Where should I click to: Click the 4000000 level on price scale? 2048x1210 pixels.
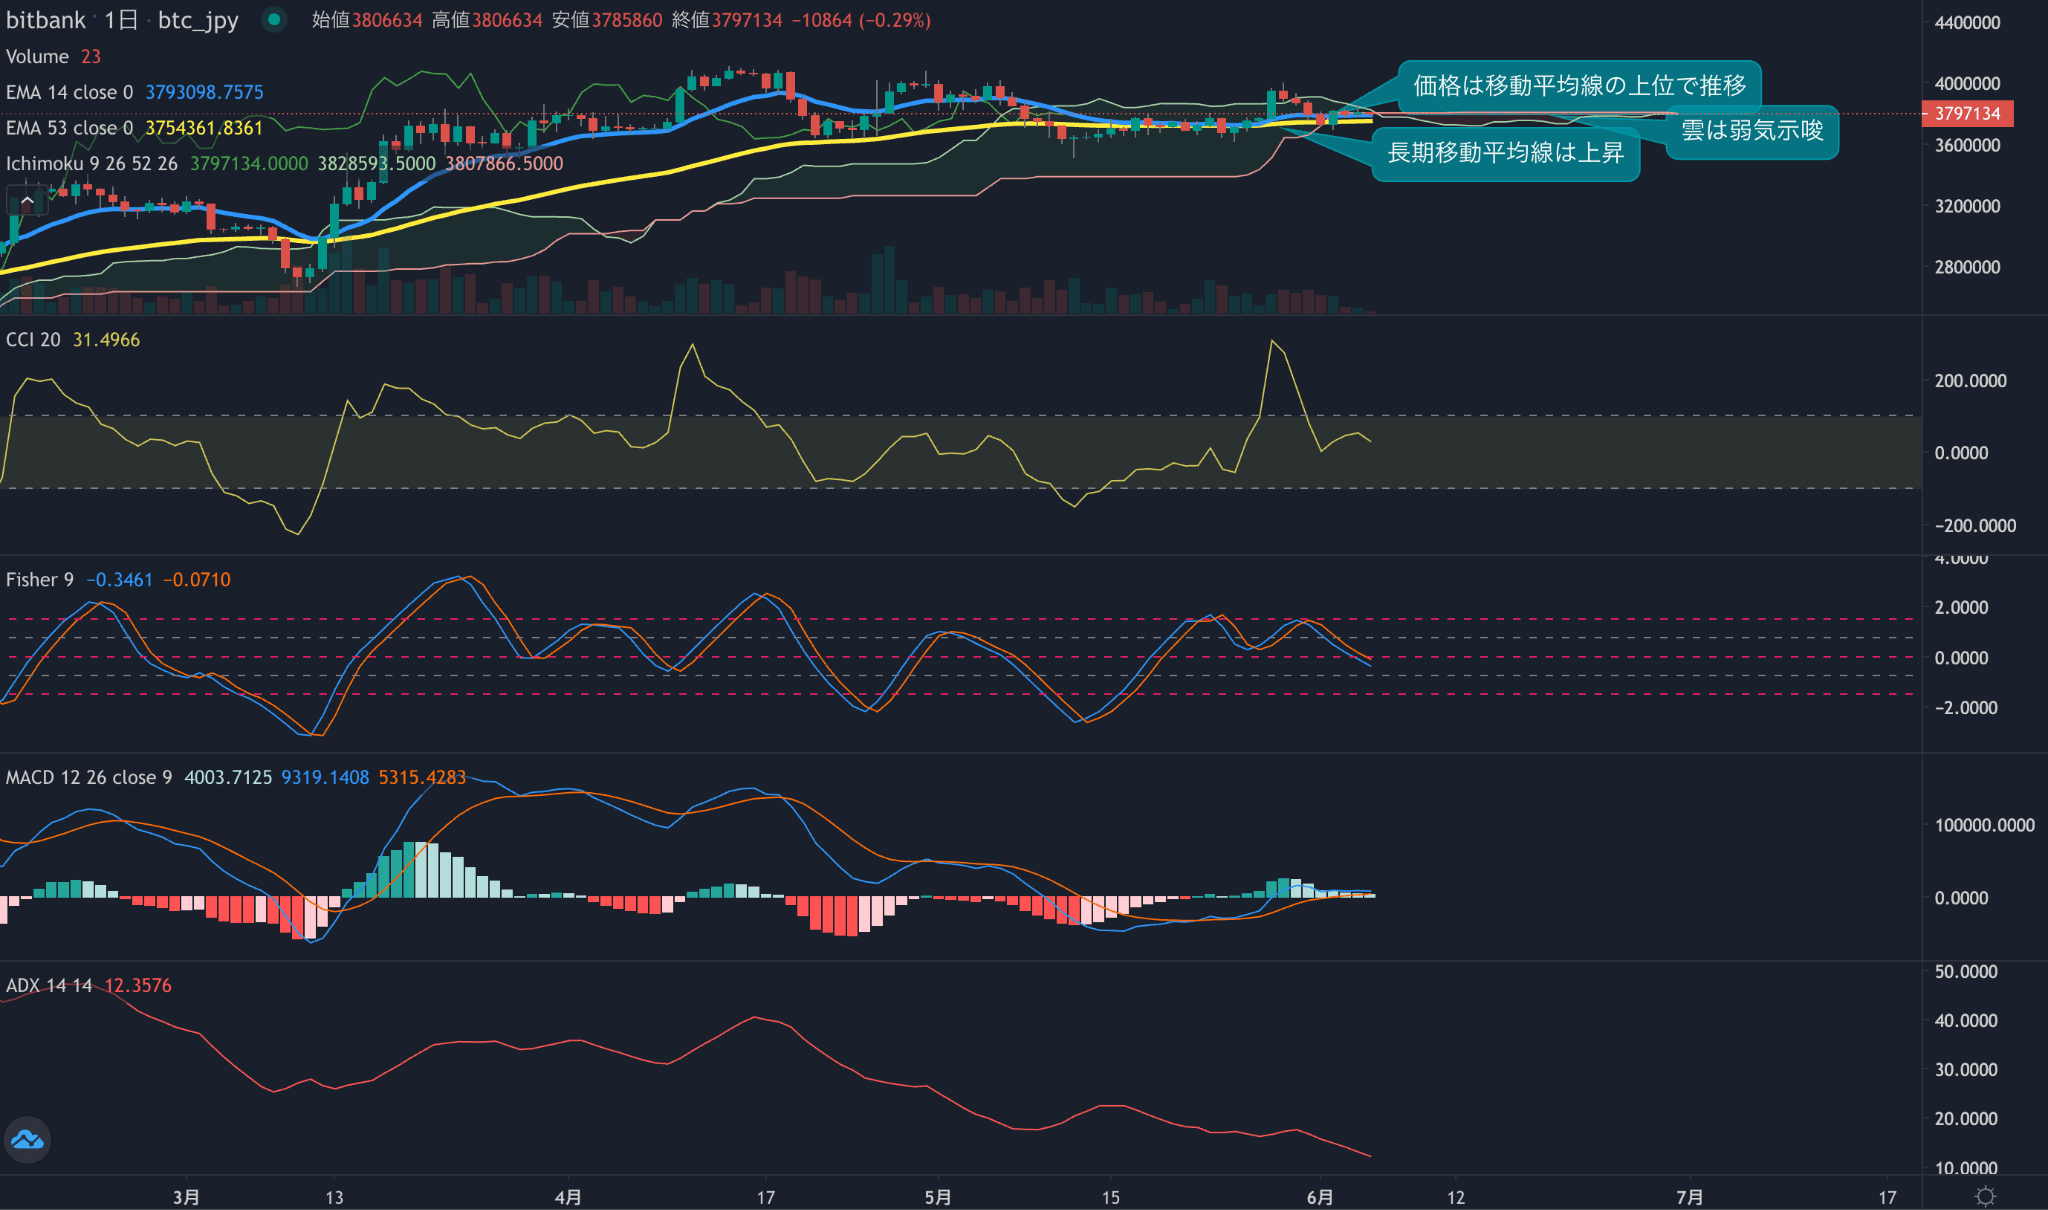click(1966, 84)
